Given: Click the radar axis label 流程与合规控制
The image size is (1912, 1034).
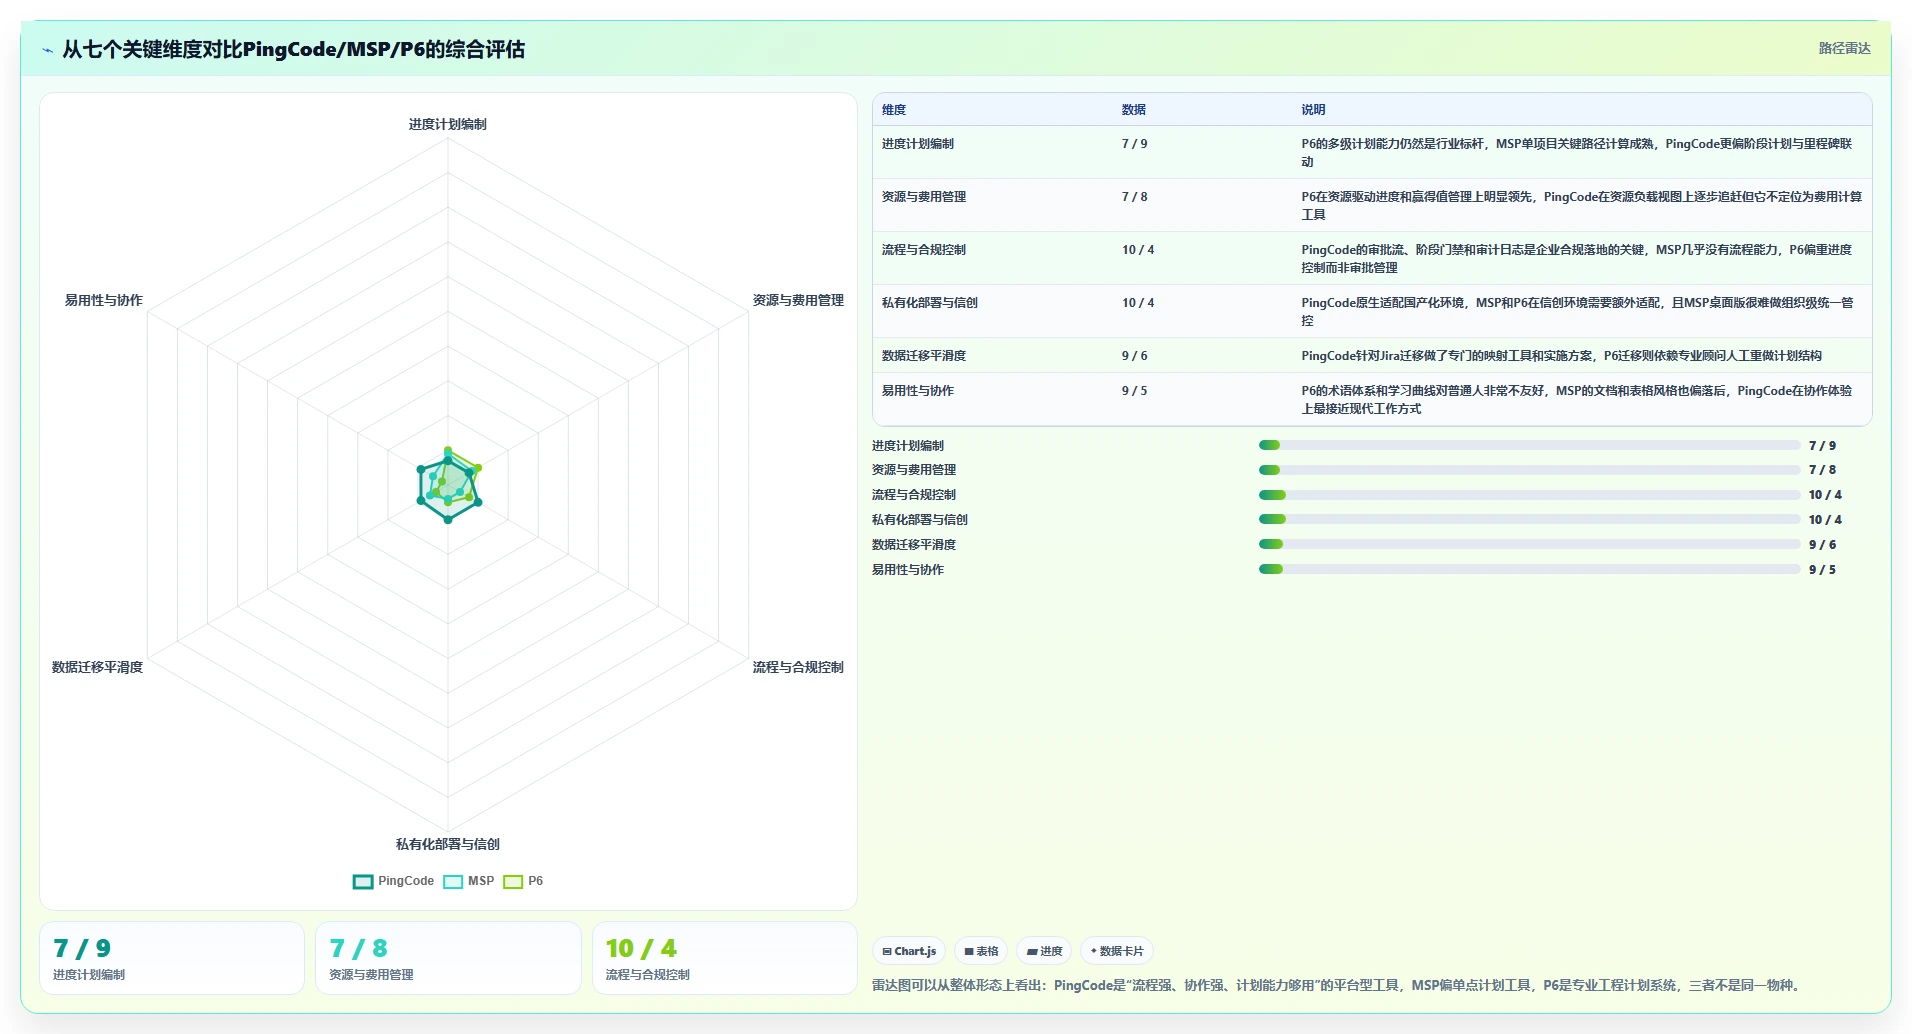Looking at the screenshot, I should coord(798,667).
